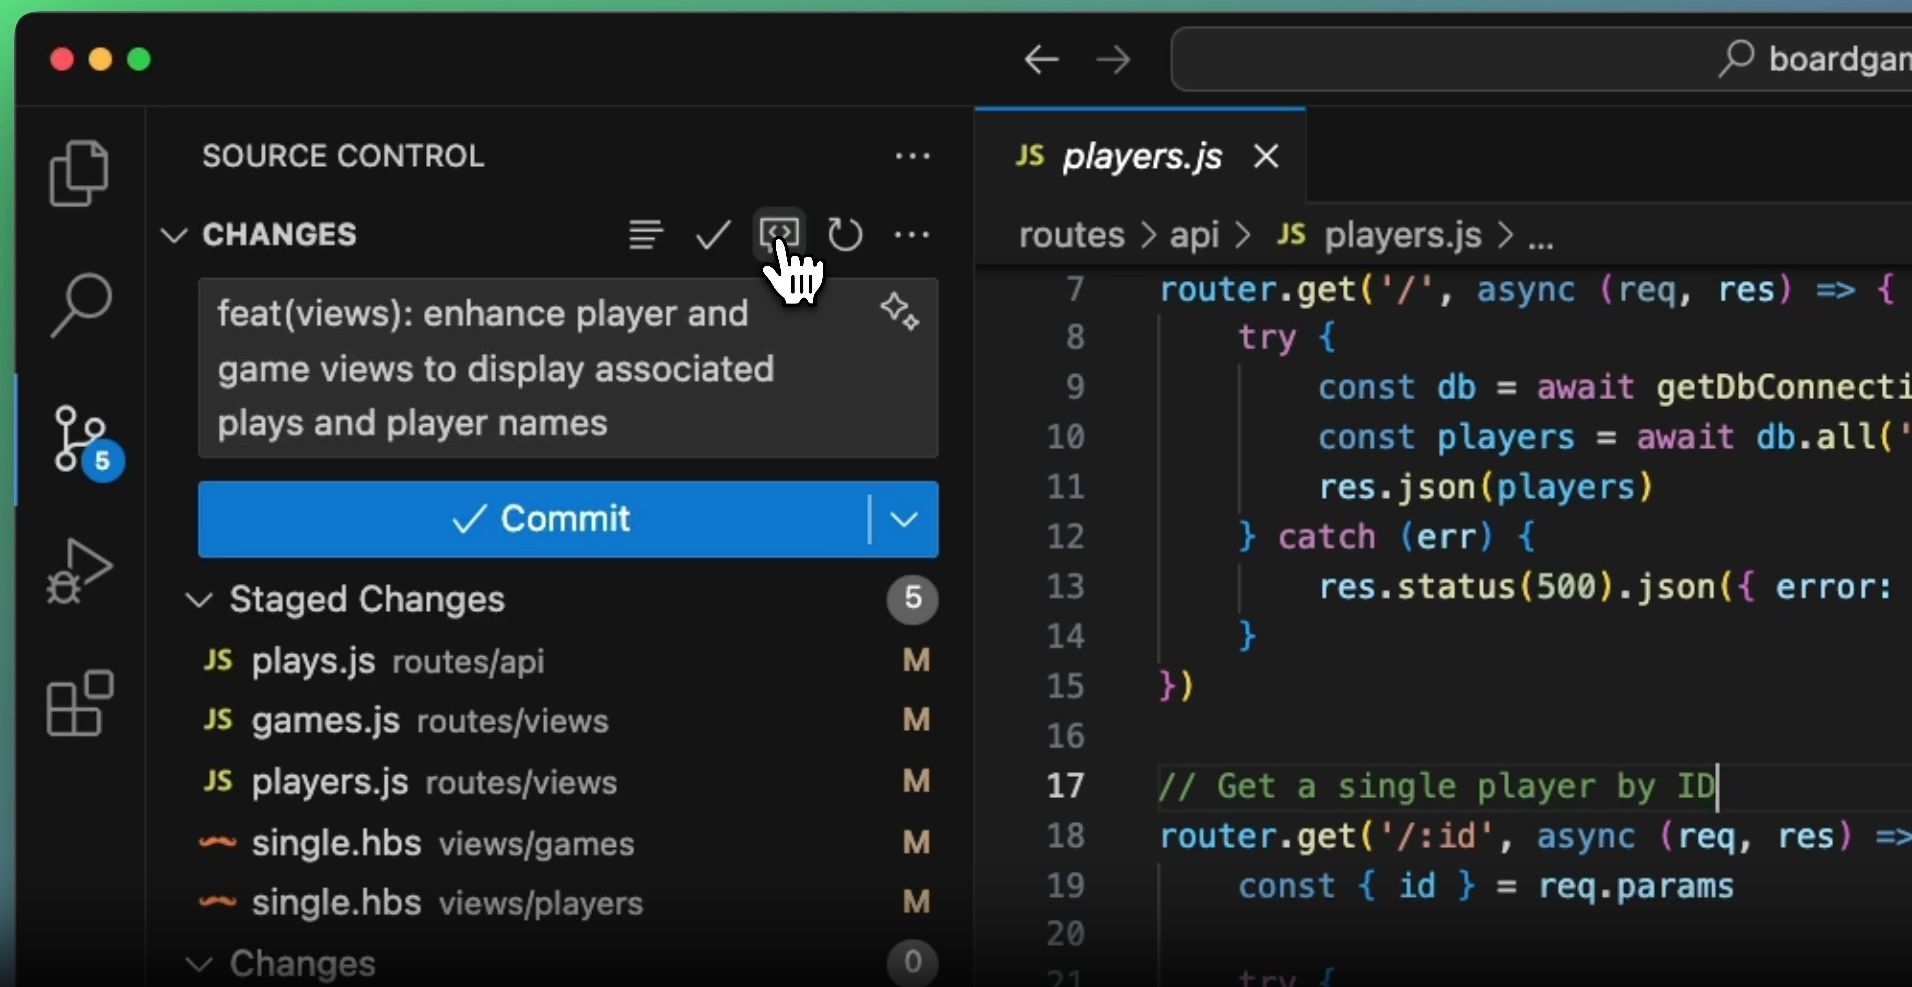Open more actions beside the refresh icon
This screenshot has height=987, width=1912.
point(912,235)
